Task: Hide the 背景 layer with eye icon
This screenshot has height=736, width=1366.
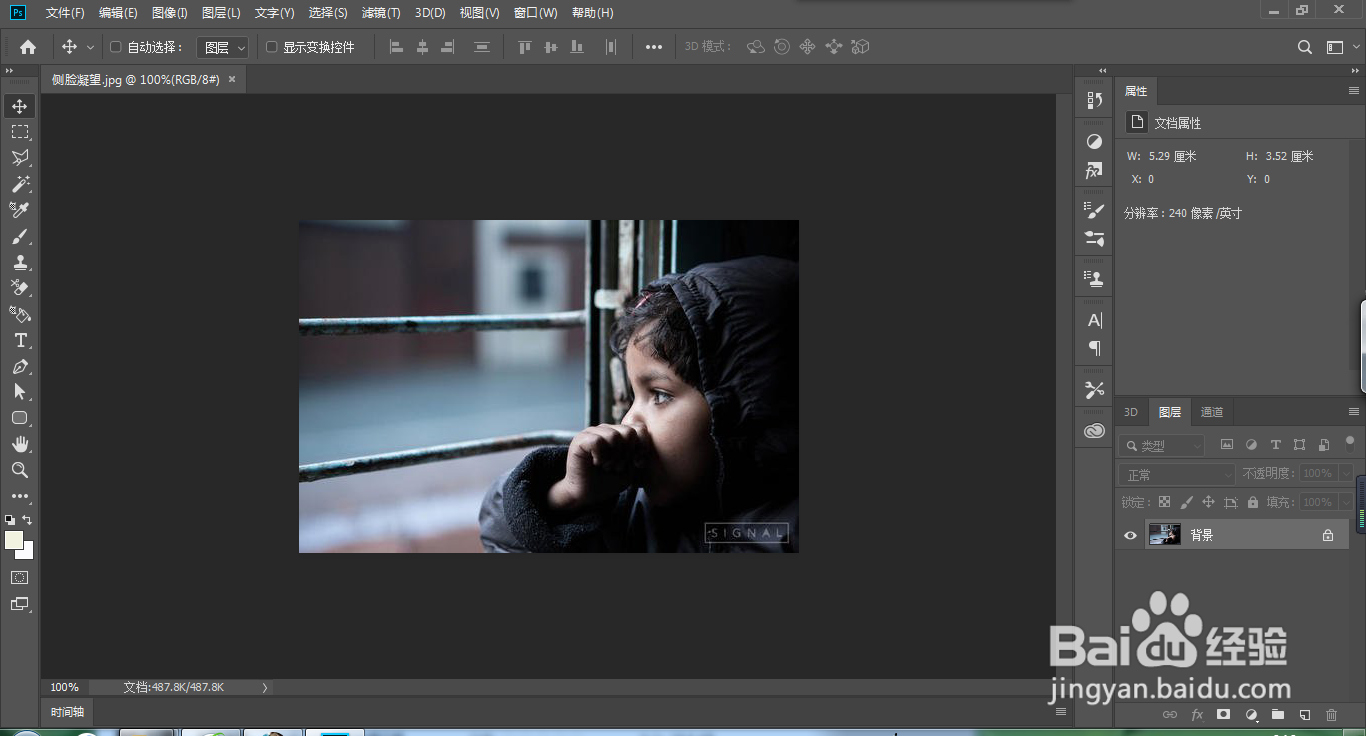Action: 1130,535
